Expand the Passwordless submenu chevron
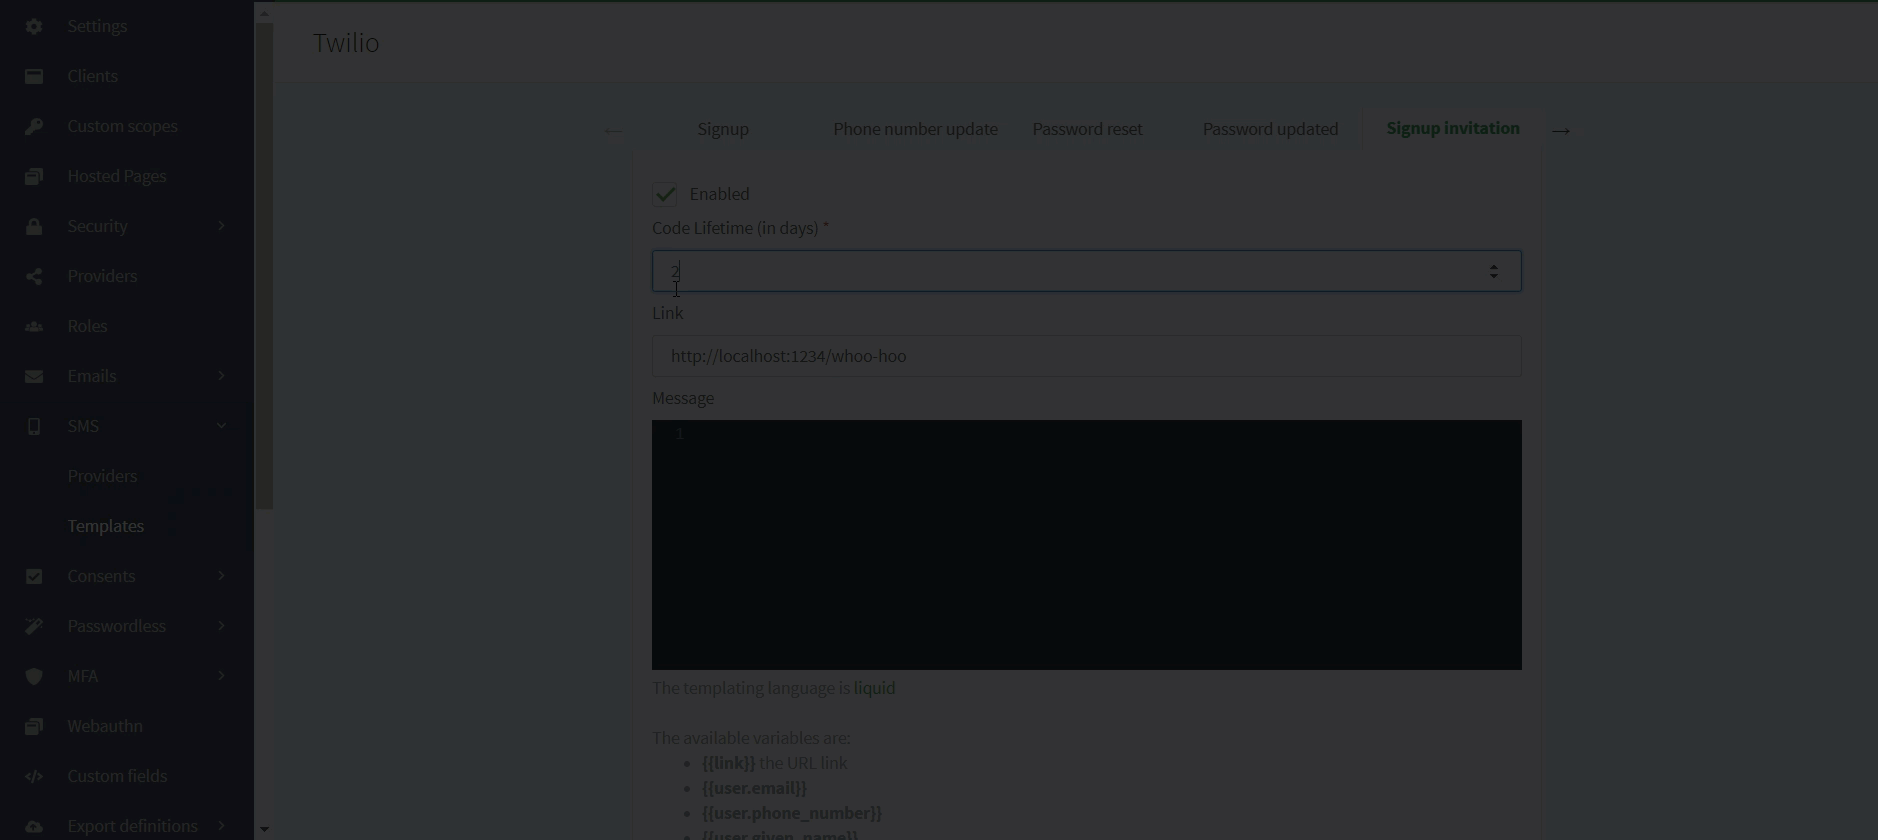The image size is (1878, 840). (221, 626)
